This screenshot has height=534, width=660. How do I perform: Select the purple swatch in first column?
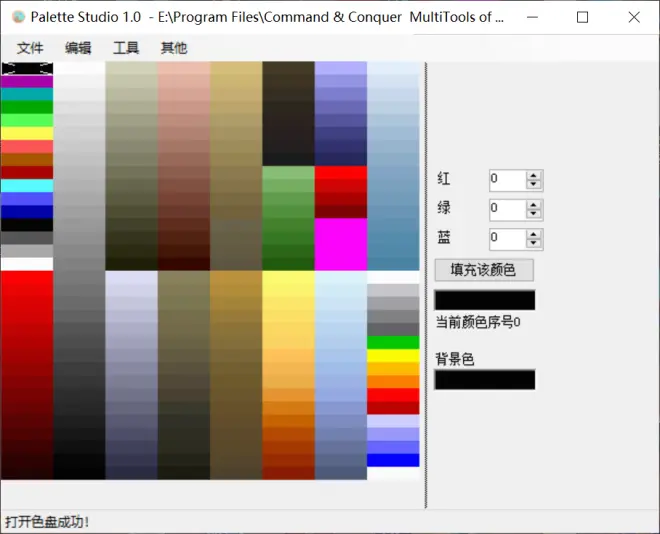click(x=27, y=82)
